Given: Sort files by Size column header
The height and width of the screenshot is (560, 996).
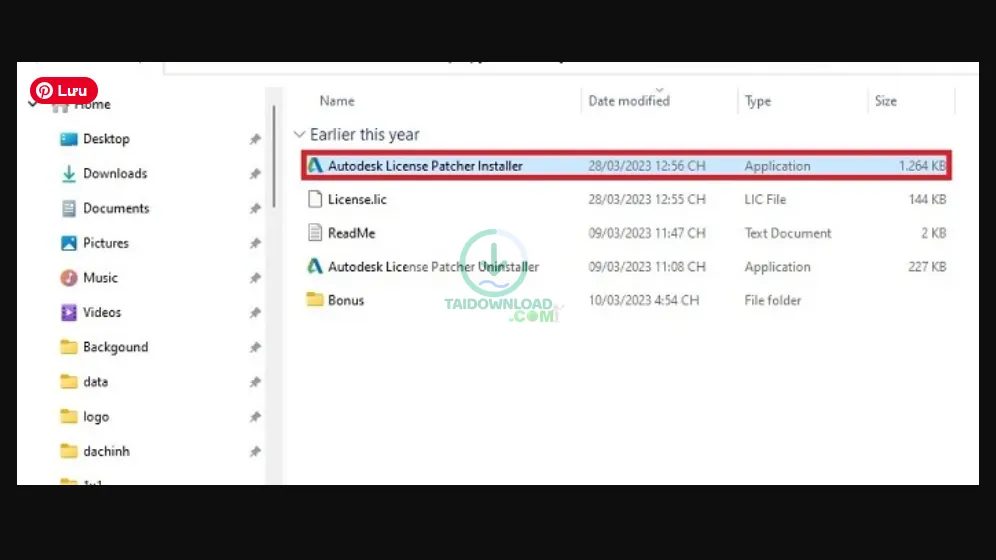Looking at the screenshot, I should (885, 101).
